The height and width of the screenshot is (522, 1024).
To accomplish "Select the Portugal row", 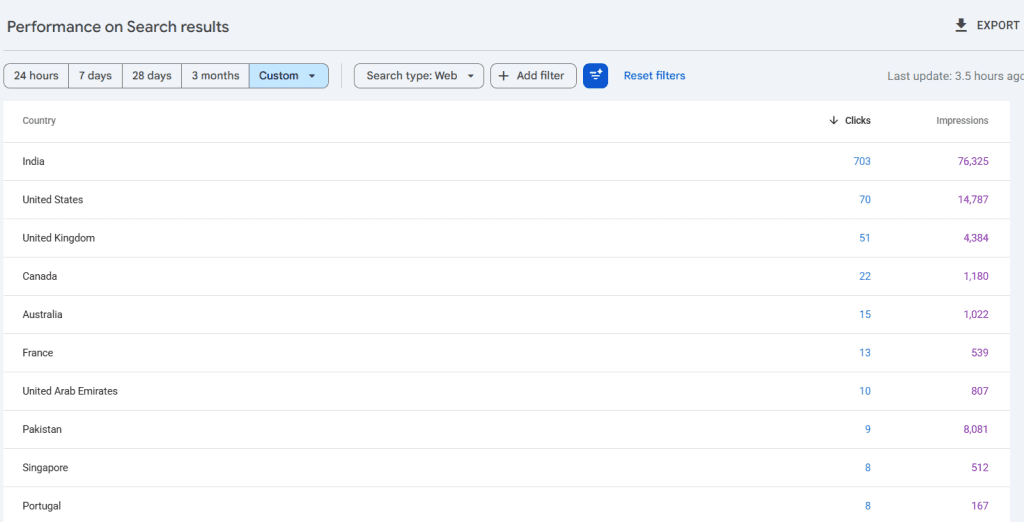I will [507, 506].
